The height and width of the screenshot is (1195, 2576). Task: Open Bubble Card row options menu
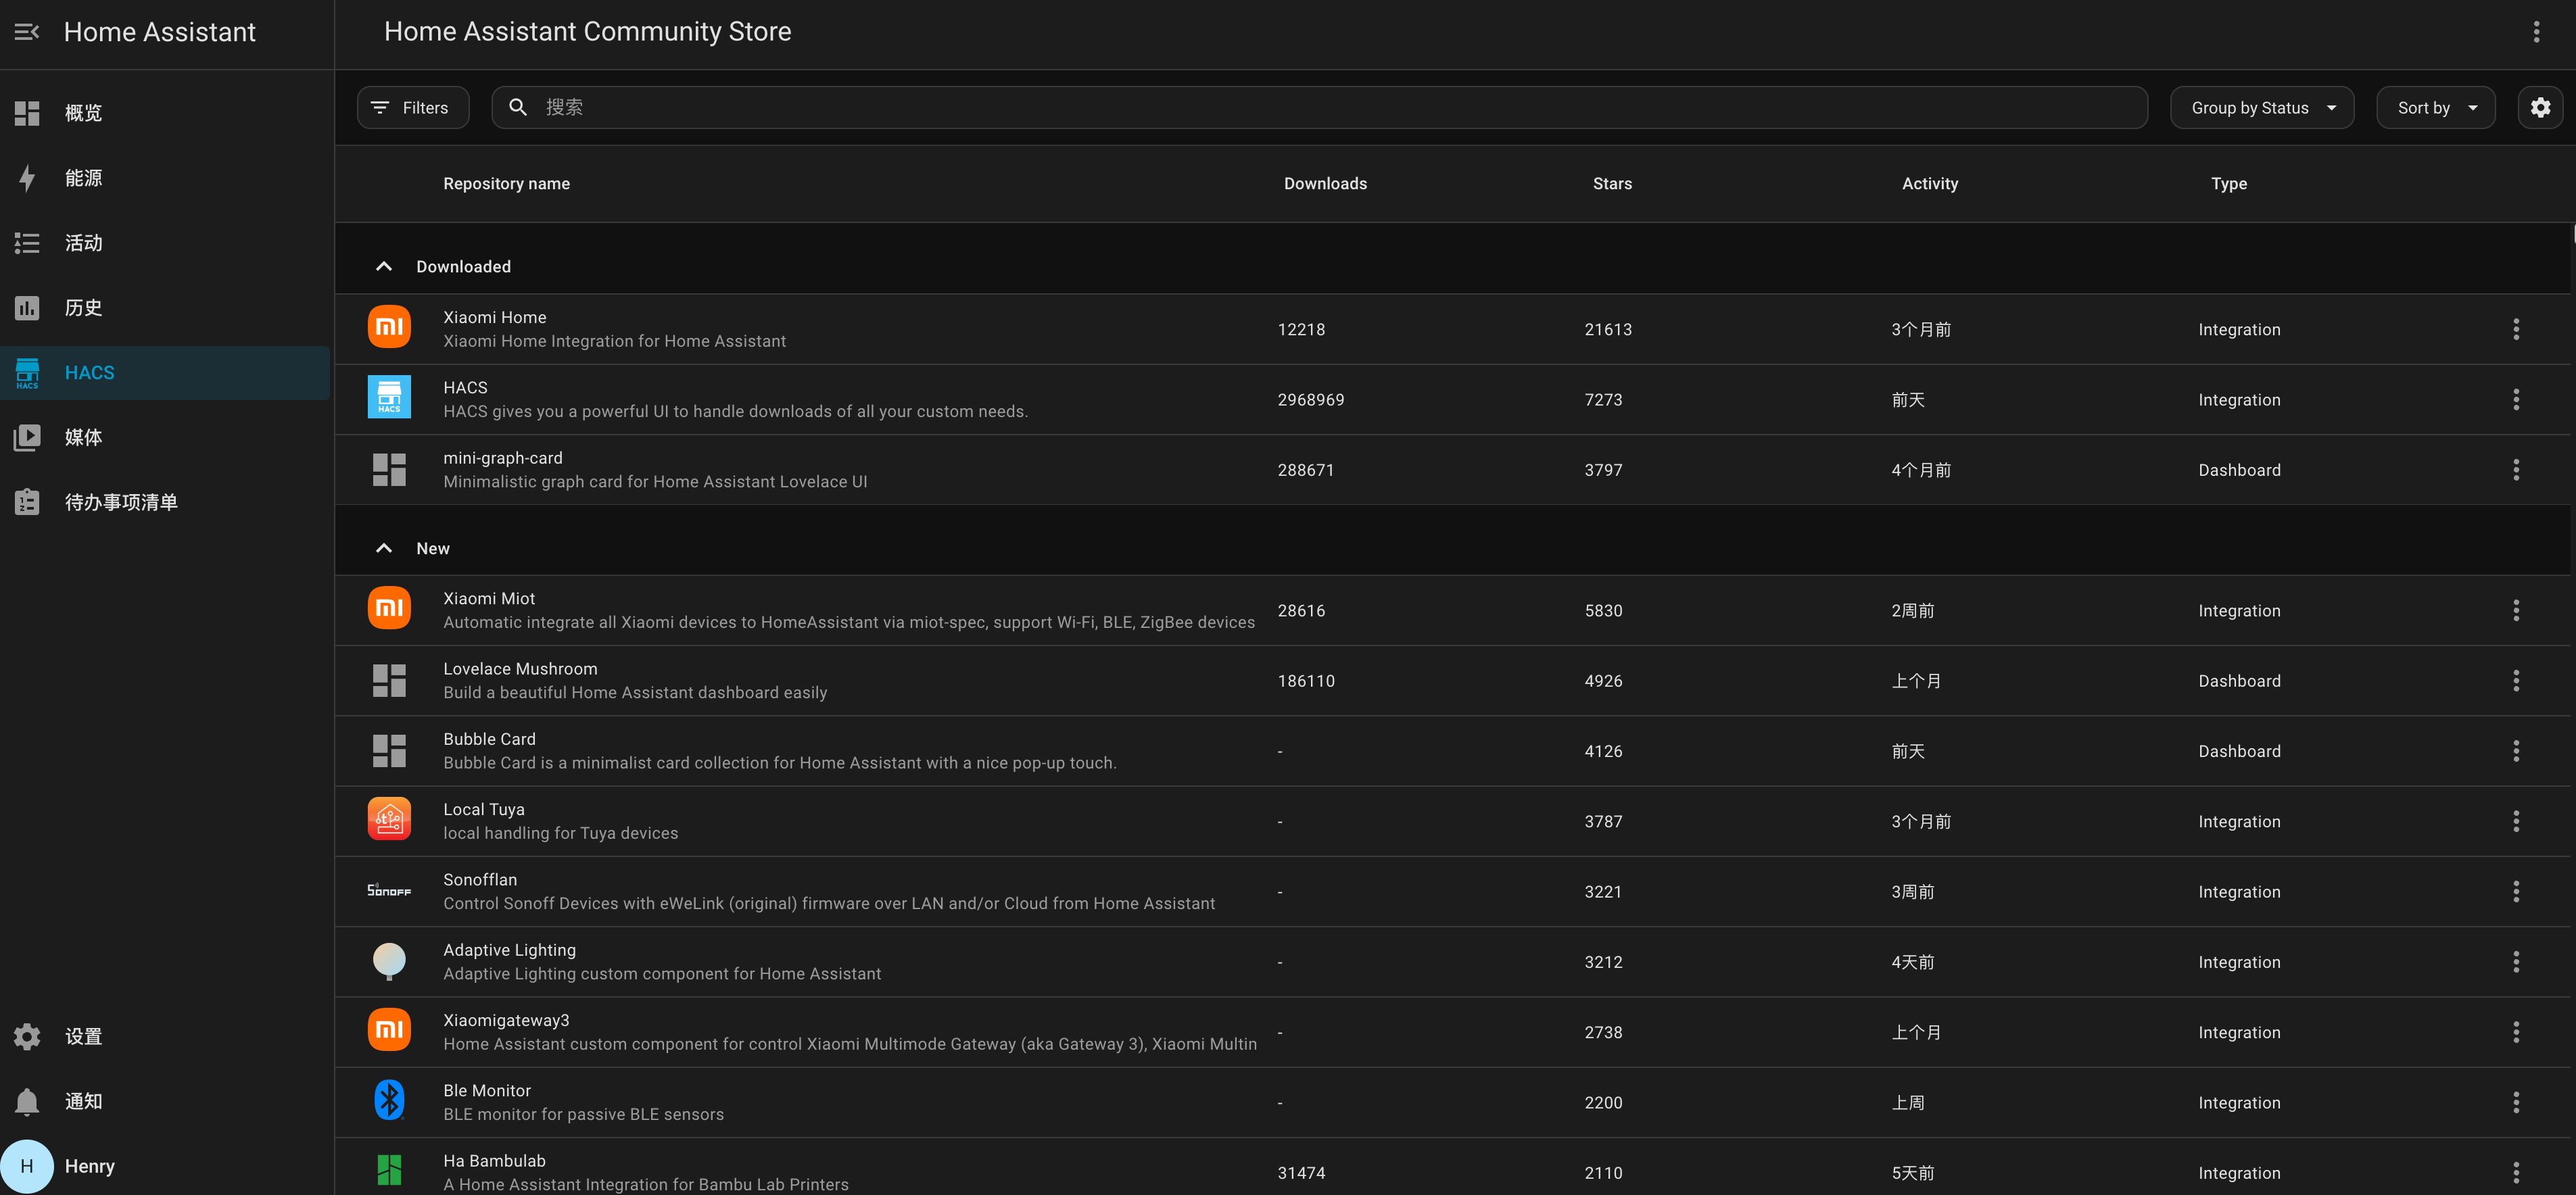pyautogui.click(x=2516, y=751)
